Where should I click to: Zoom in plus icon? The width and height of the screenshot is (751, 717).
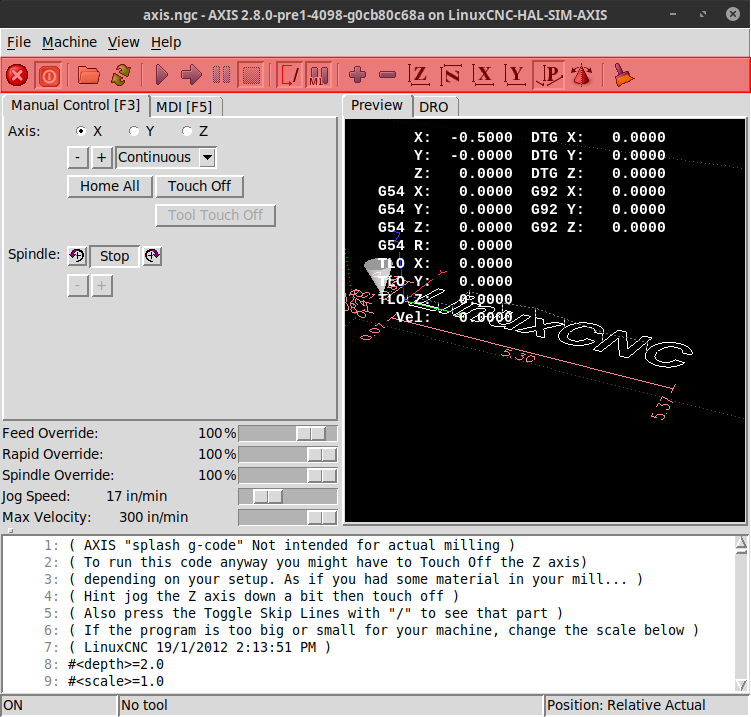pyautogui.click(x=357, y=75)
